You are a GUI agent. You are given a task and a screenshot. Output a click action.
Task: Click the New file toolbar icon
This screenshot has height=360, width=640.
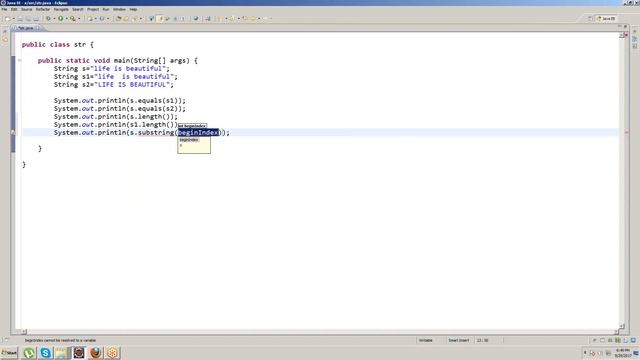coord(7,18)
